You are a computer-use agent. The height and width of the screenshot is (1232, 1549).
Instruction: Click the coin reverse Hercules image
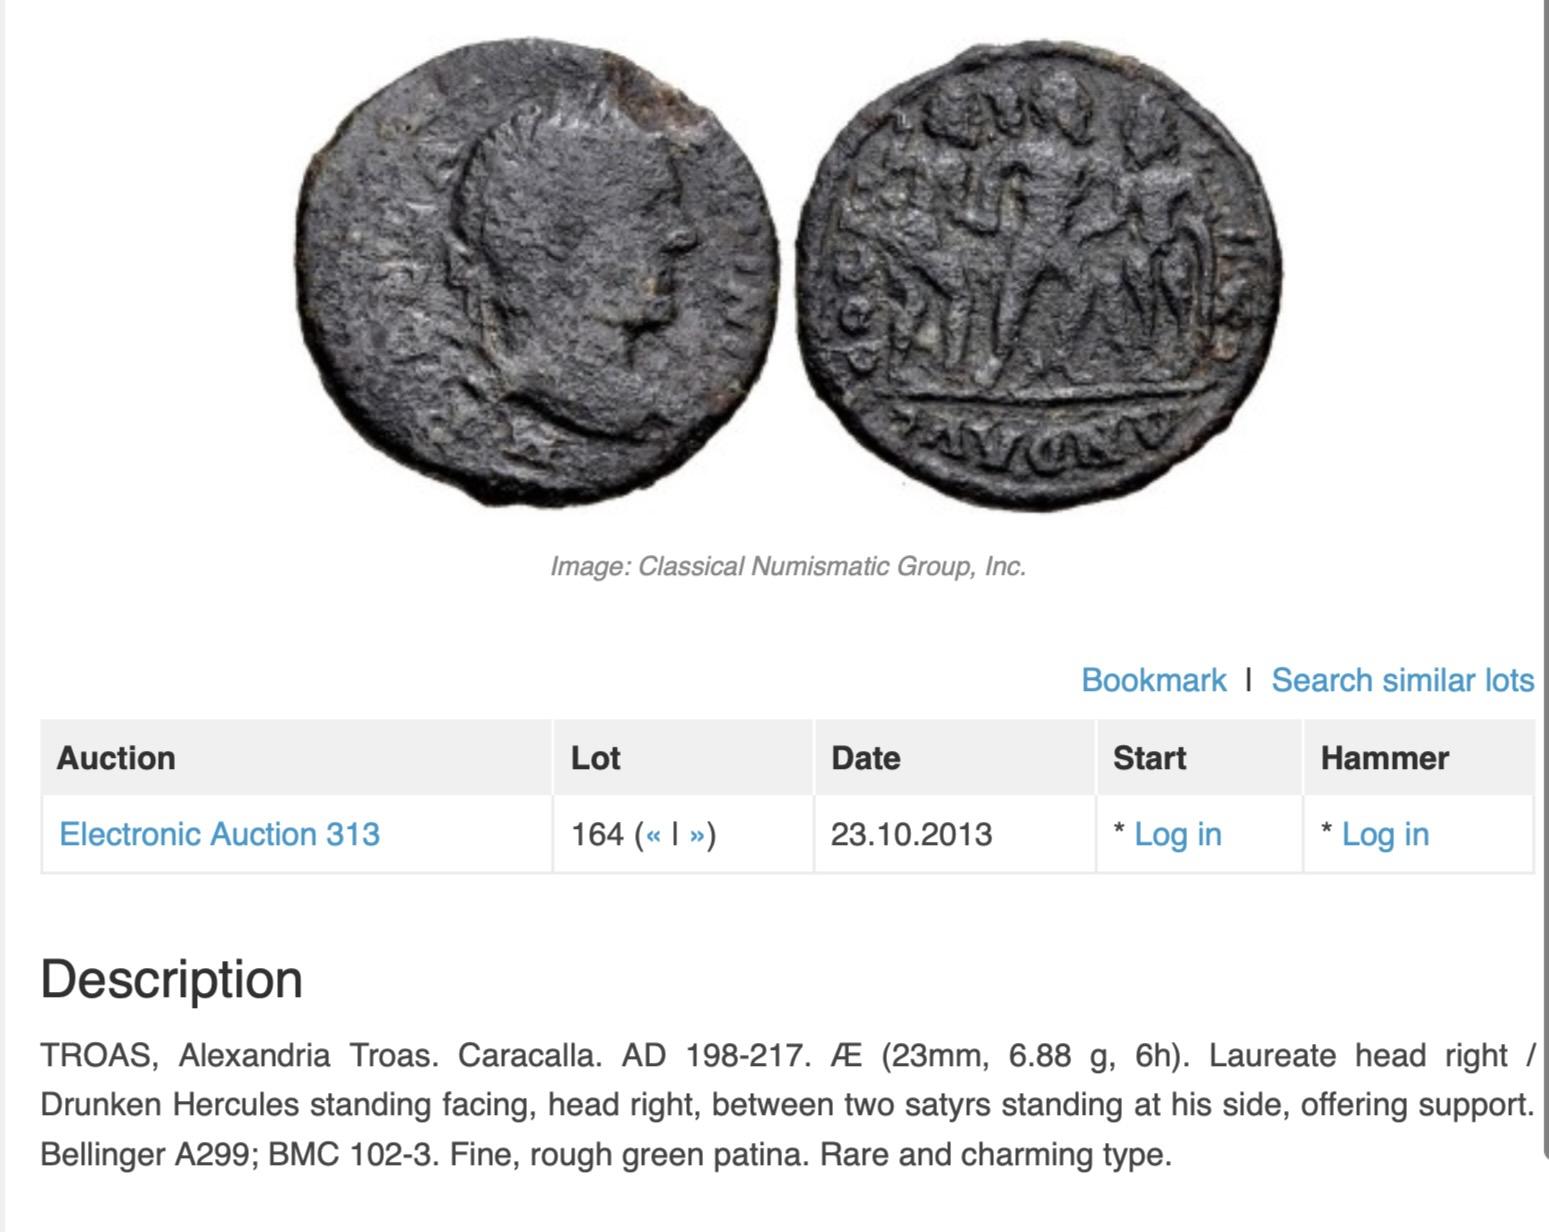coord(1040,272)
